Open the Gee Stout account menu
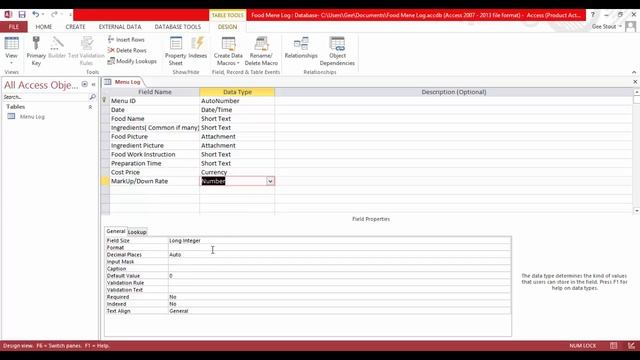640x360 pixels. tap(607, 27)
